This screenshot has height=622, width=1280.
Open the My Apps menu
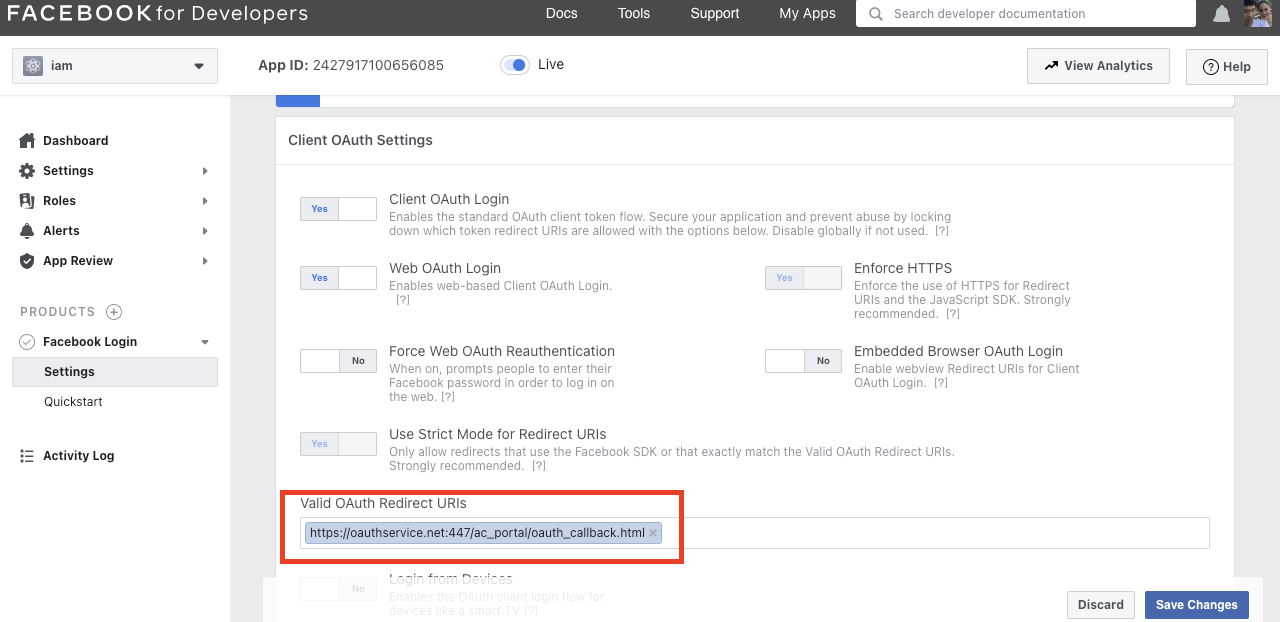[807, 14]
